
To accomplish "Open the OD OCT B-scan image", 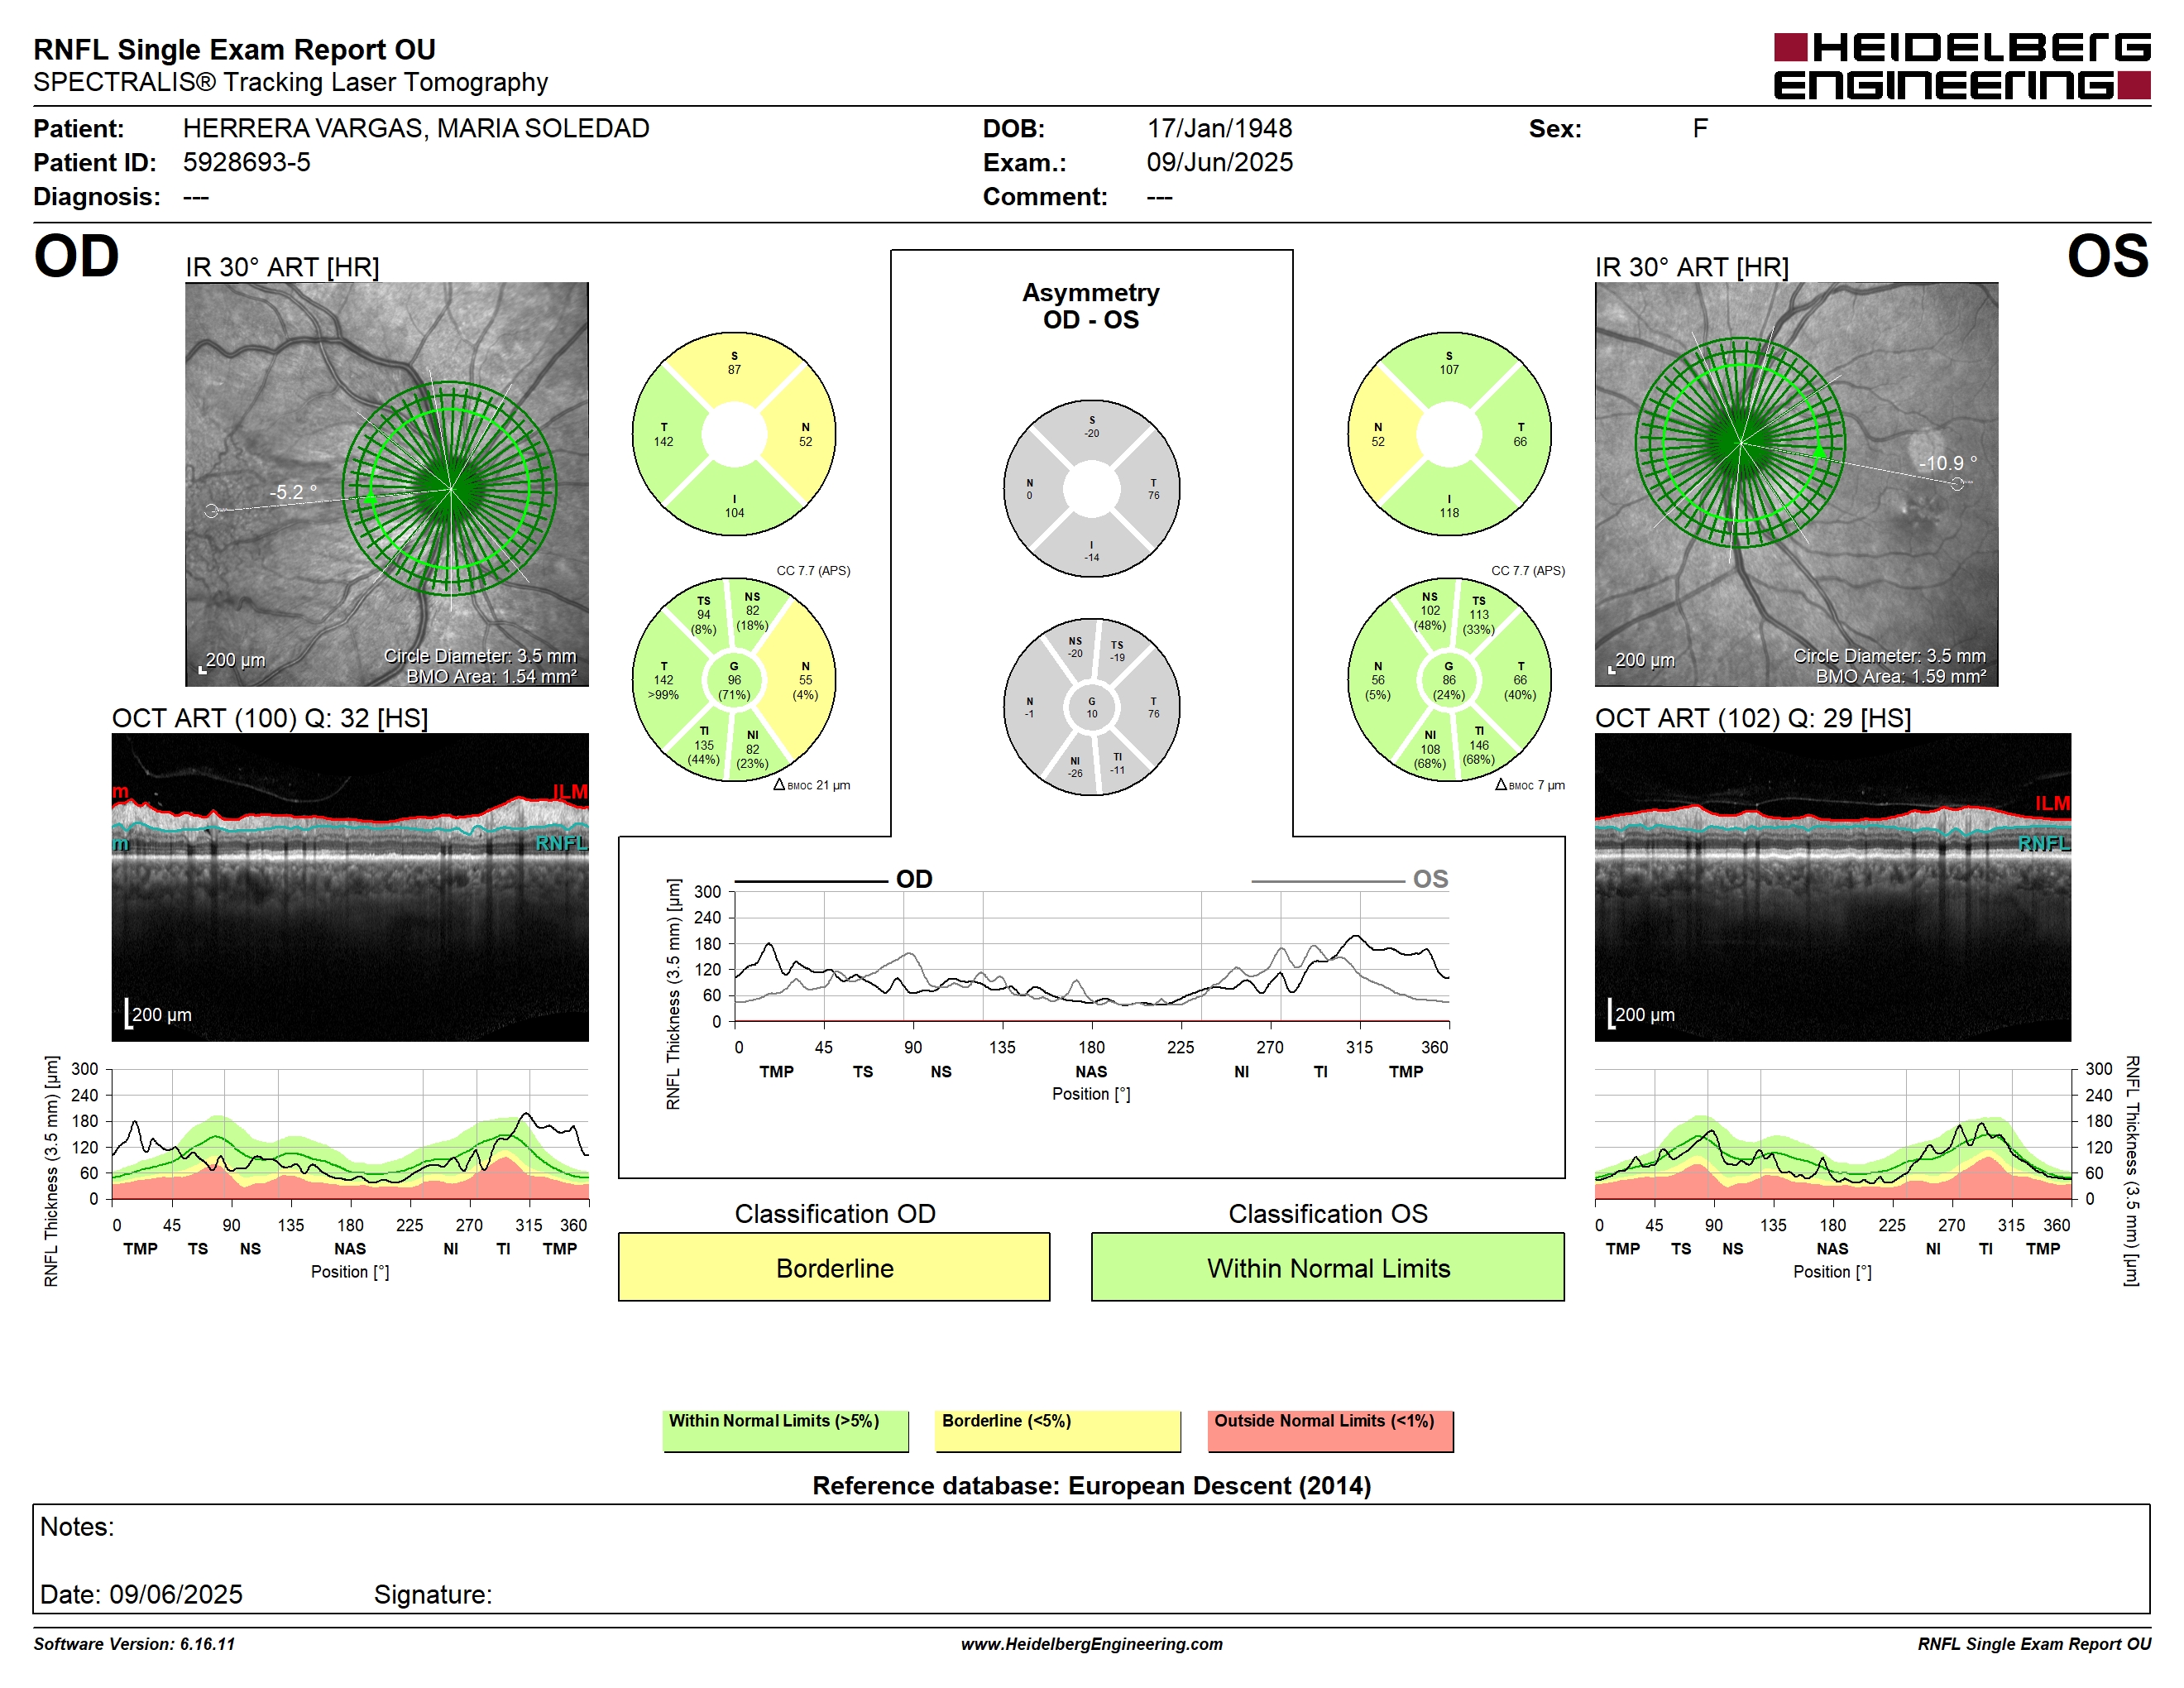I will point(350,887).
